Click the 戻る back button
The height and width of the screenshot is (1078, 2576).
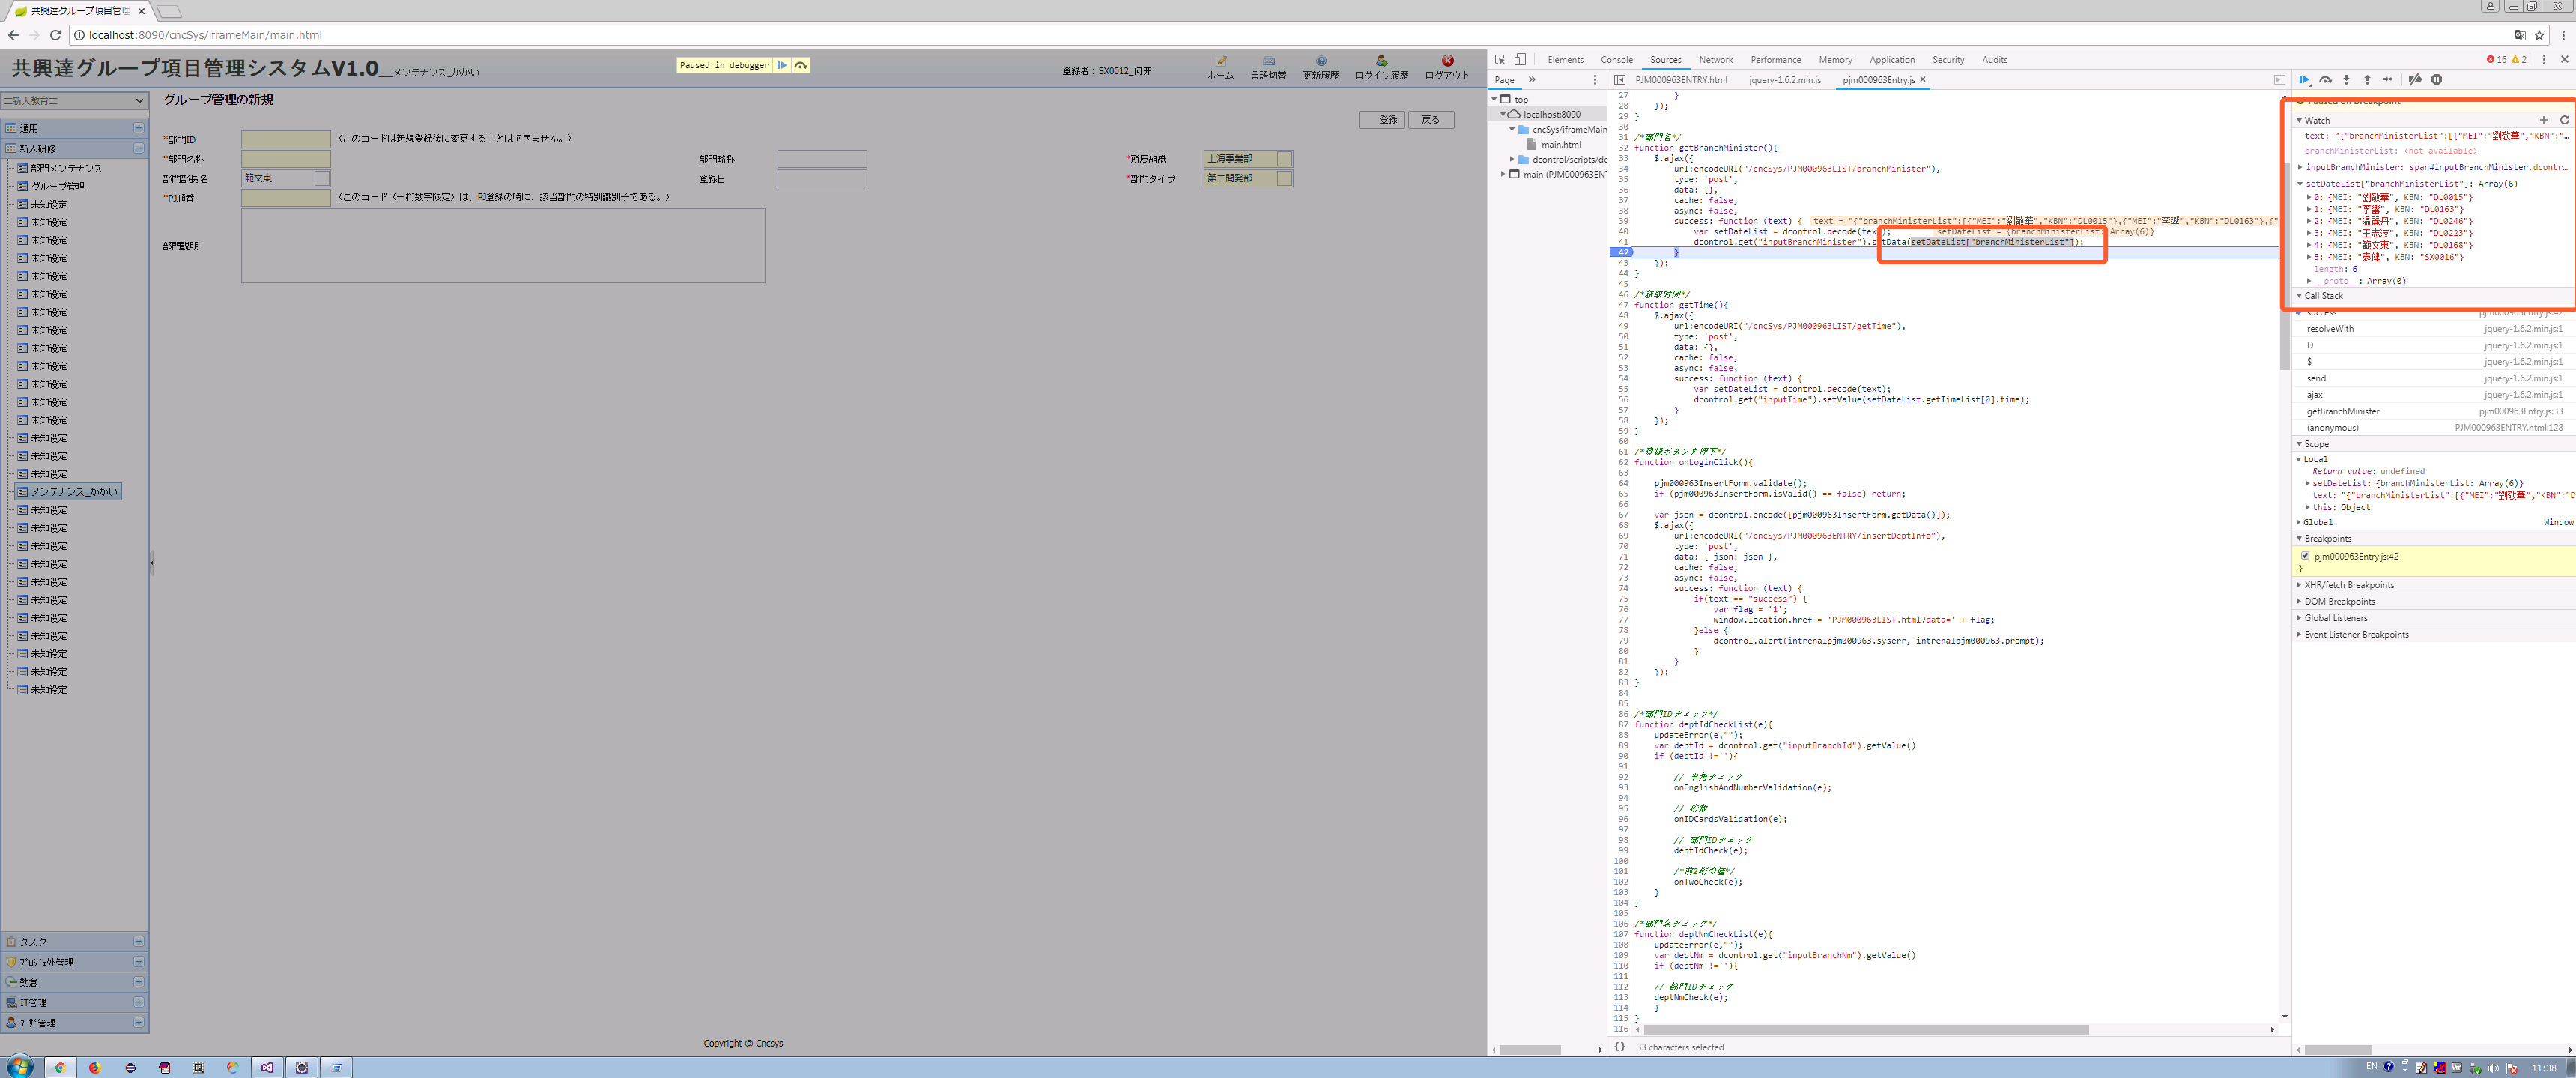[1431, 120]
